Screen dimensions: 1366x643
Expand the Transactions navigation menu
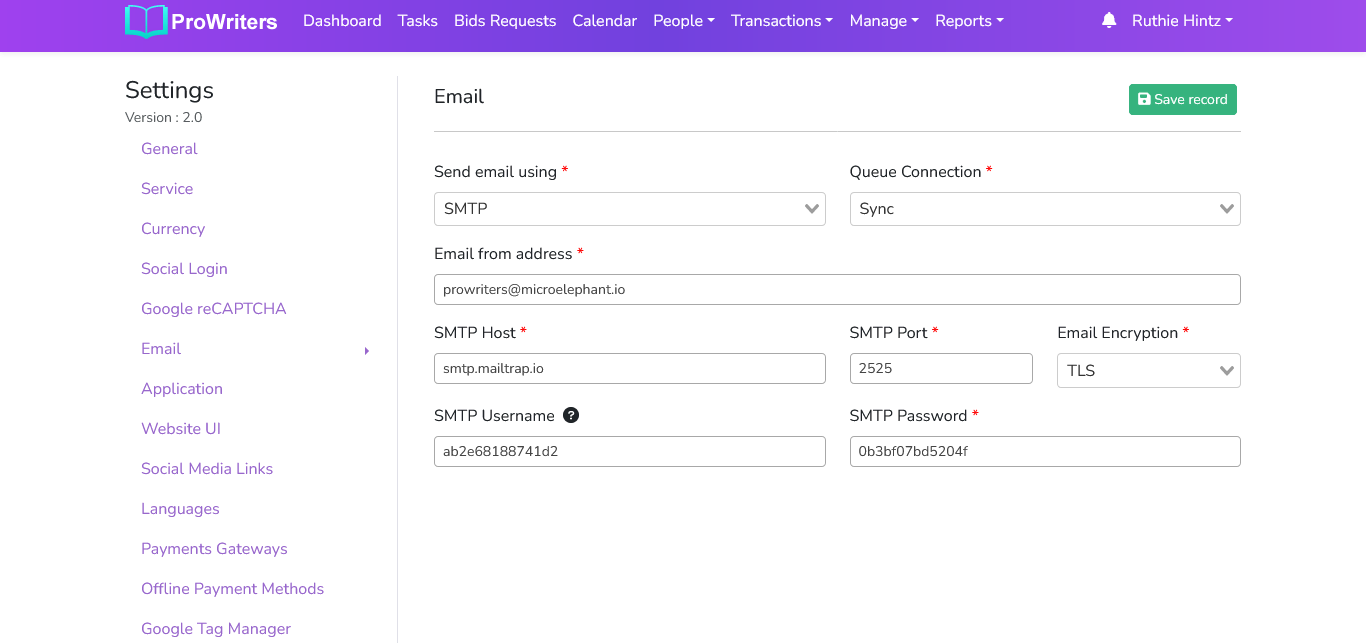click(x=781, y=21)
